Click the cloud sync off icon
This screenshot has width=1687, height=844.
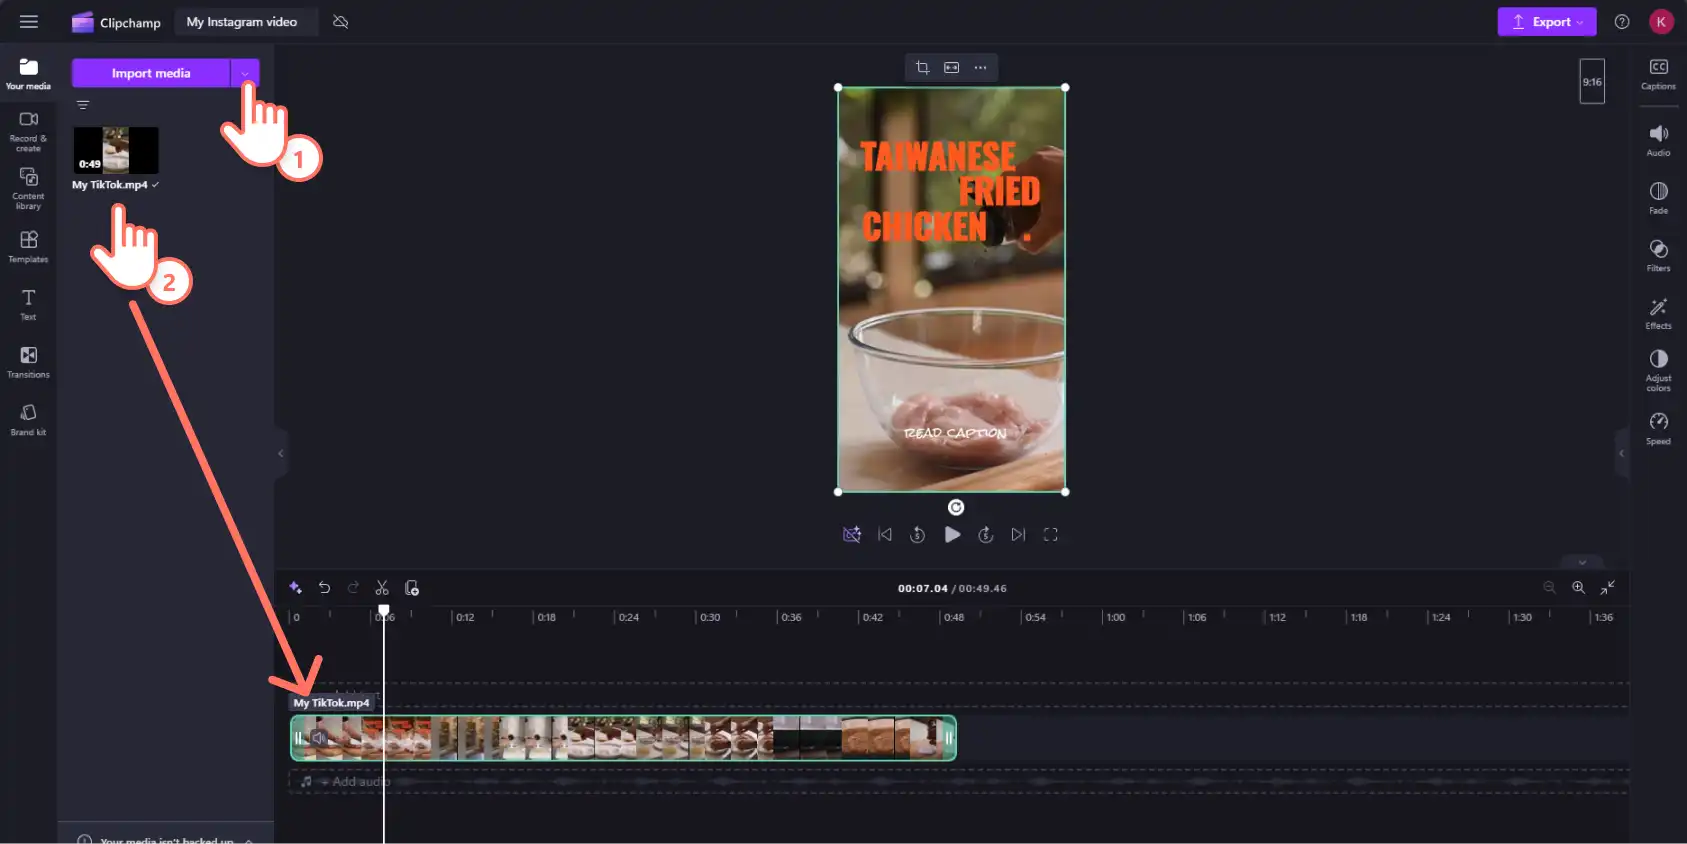340,22
